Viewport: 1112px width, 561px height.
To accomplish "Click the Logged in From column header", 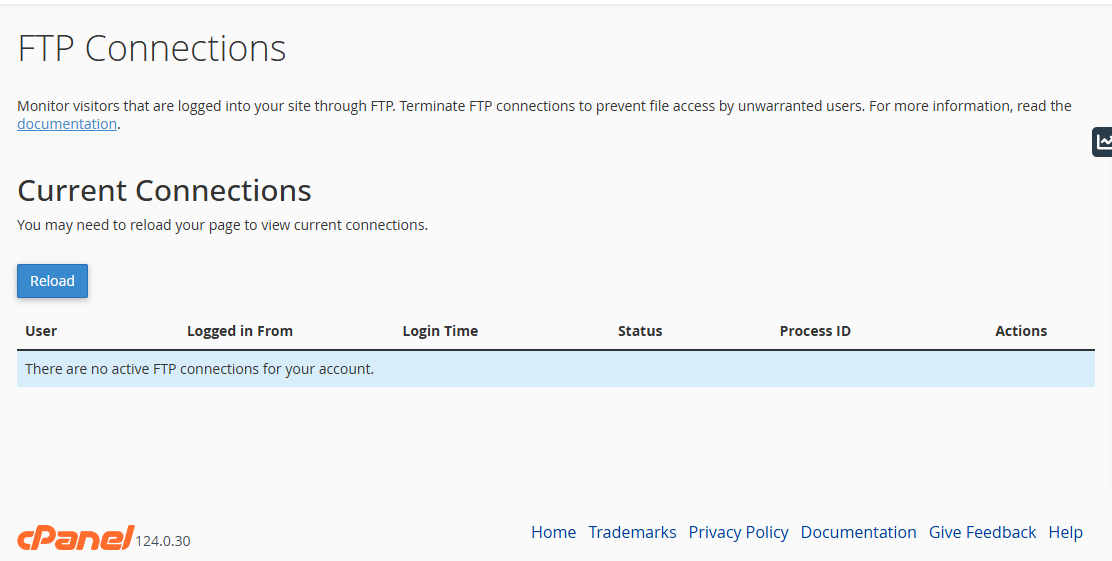I will coord(240,331).
